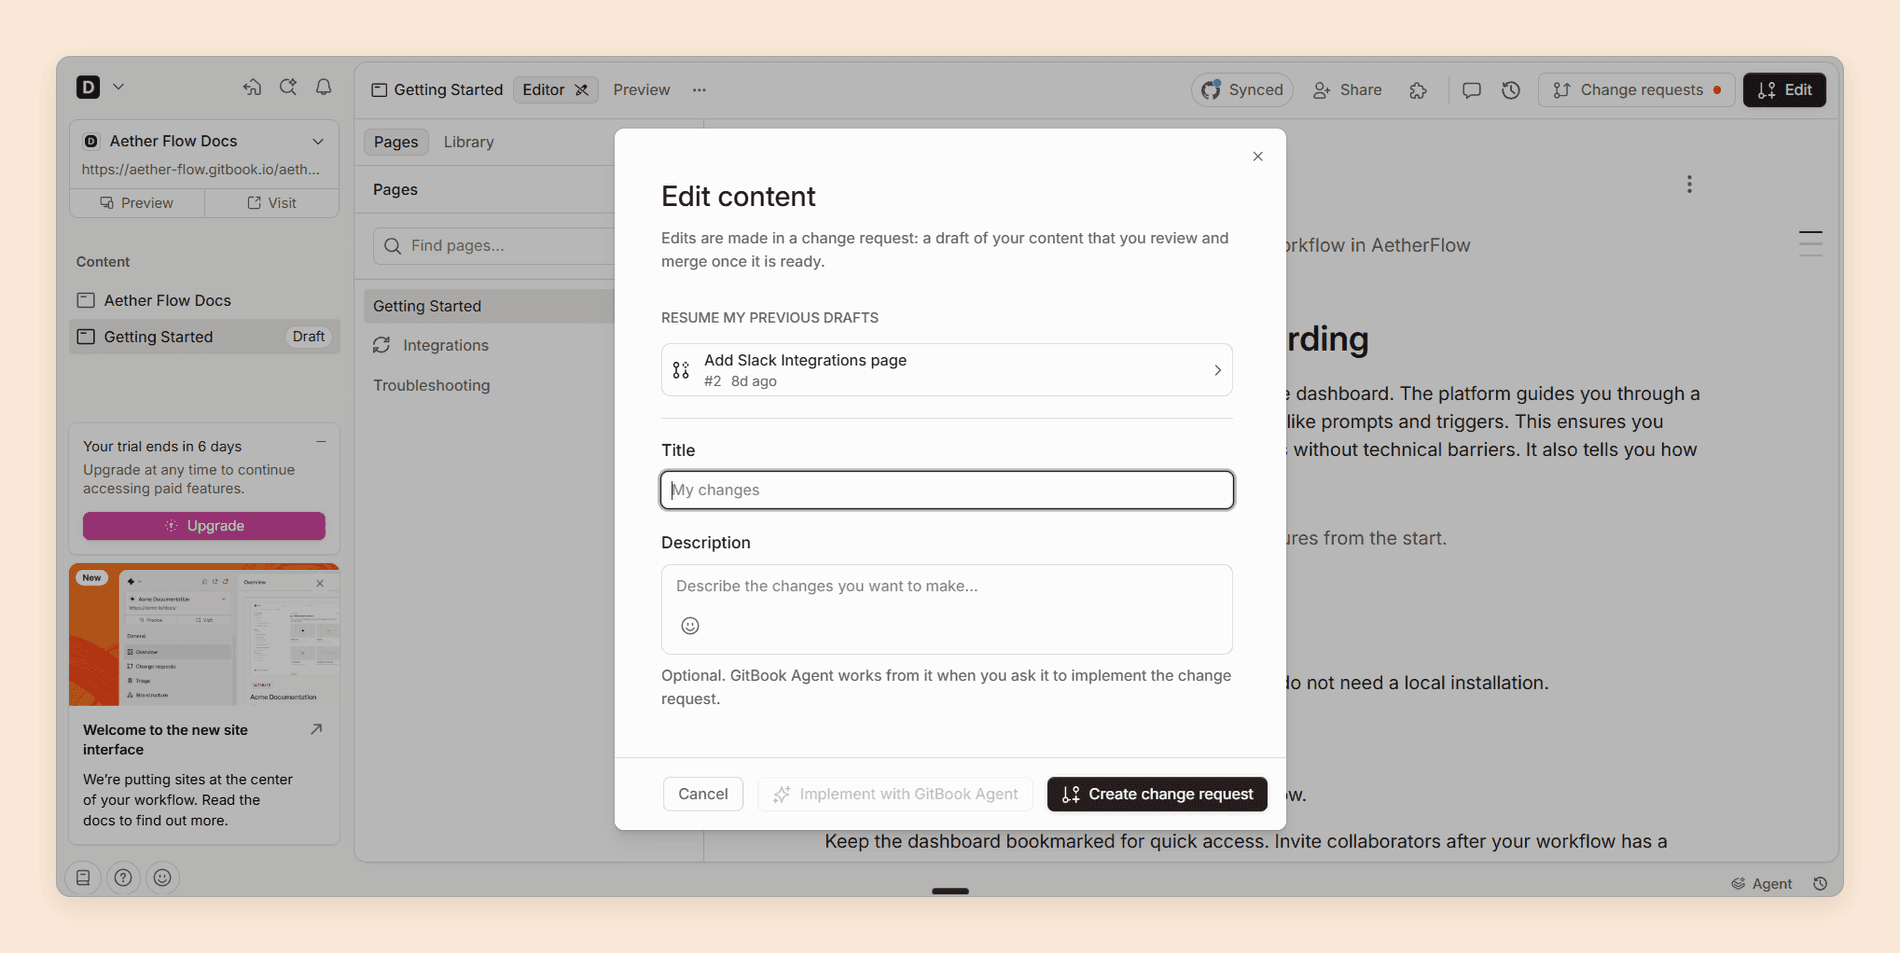This screenshot has width=1900, height=953.
Task: Select Getting Started page in list
Action: (x=489, y=306)
